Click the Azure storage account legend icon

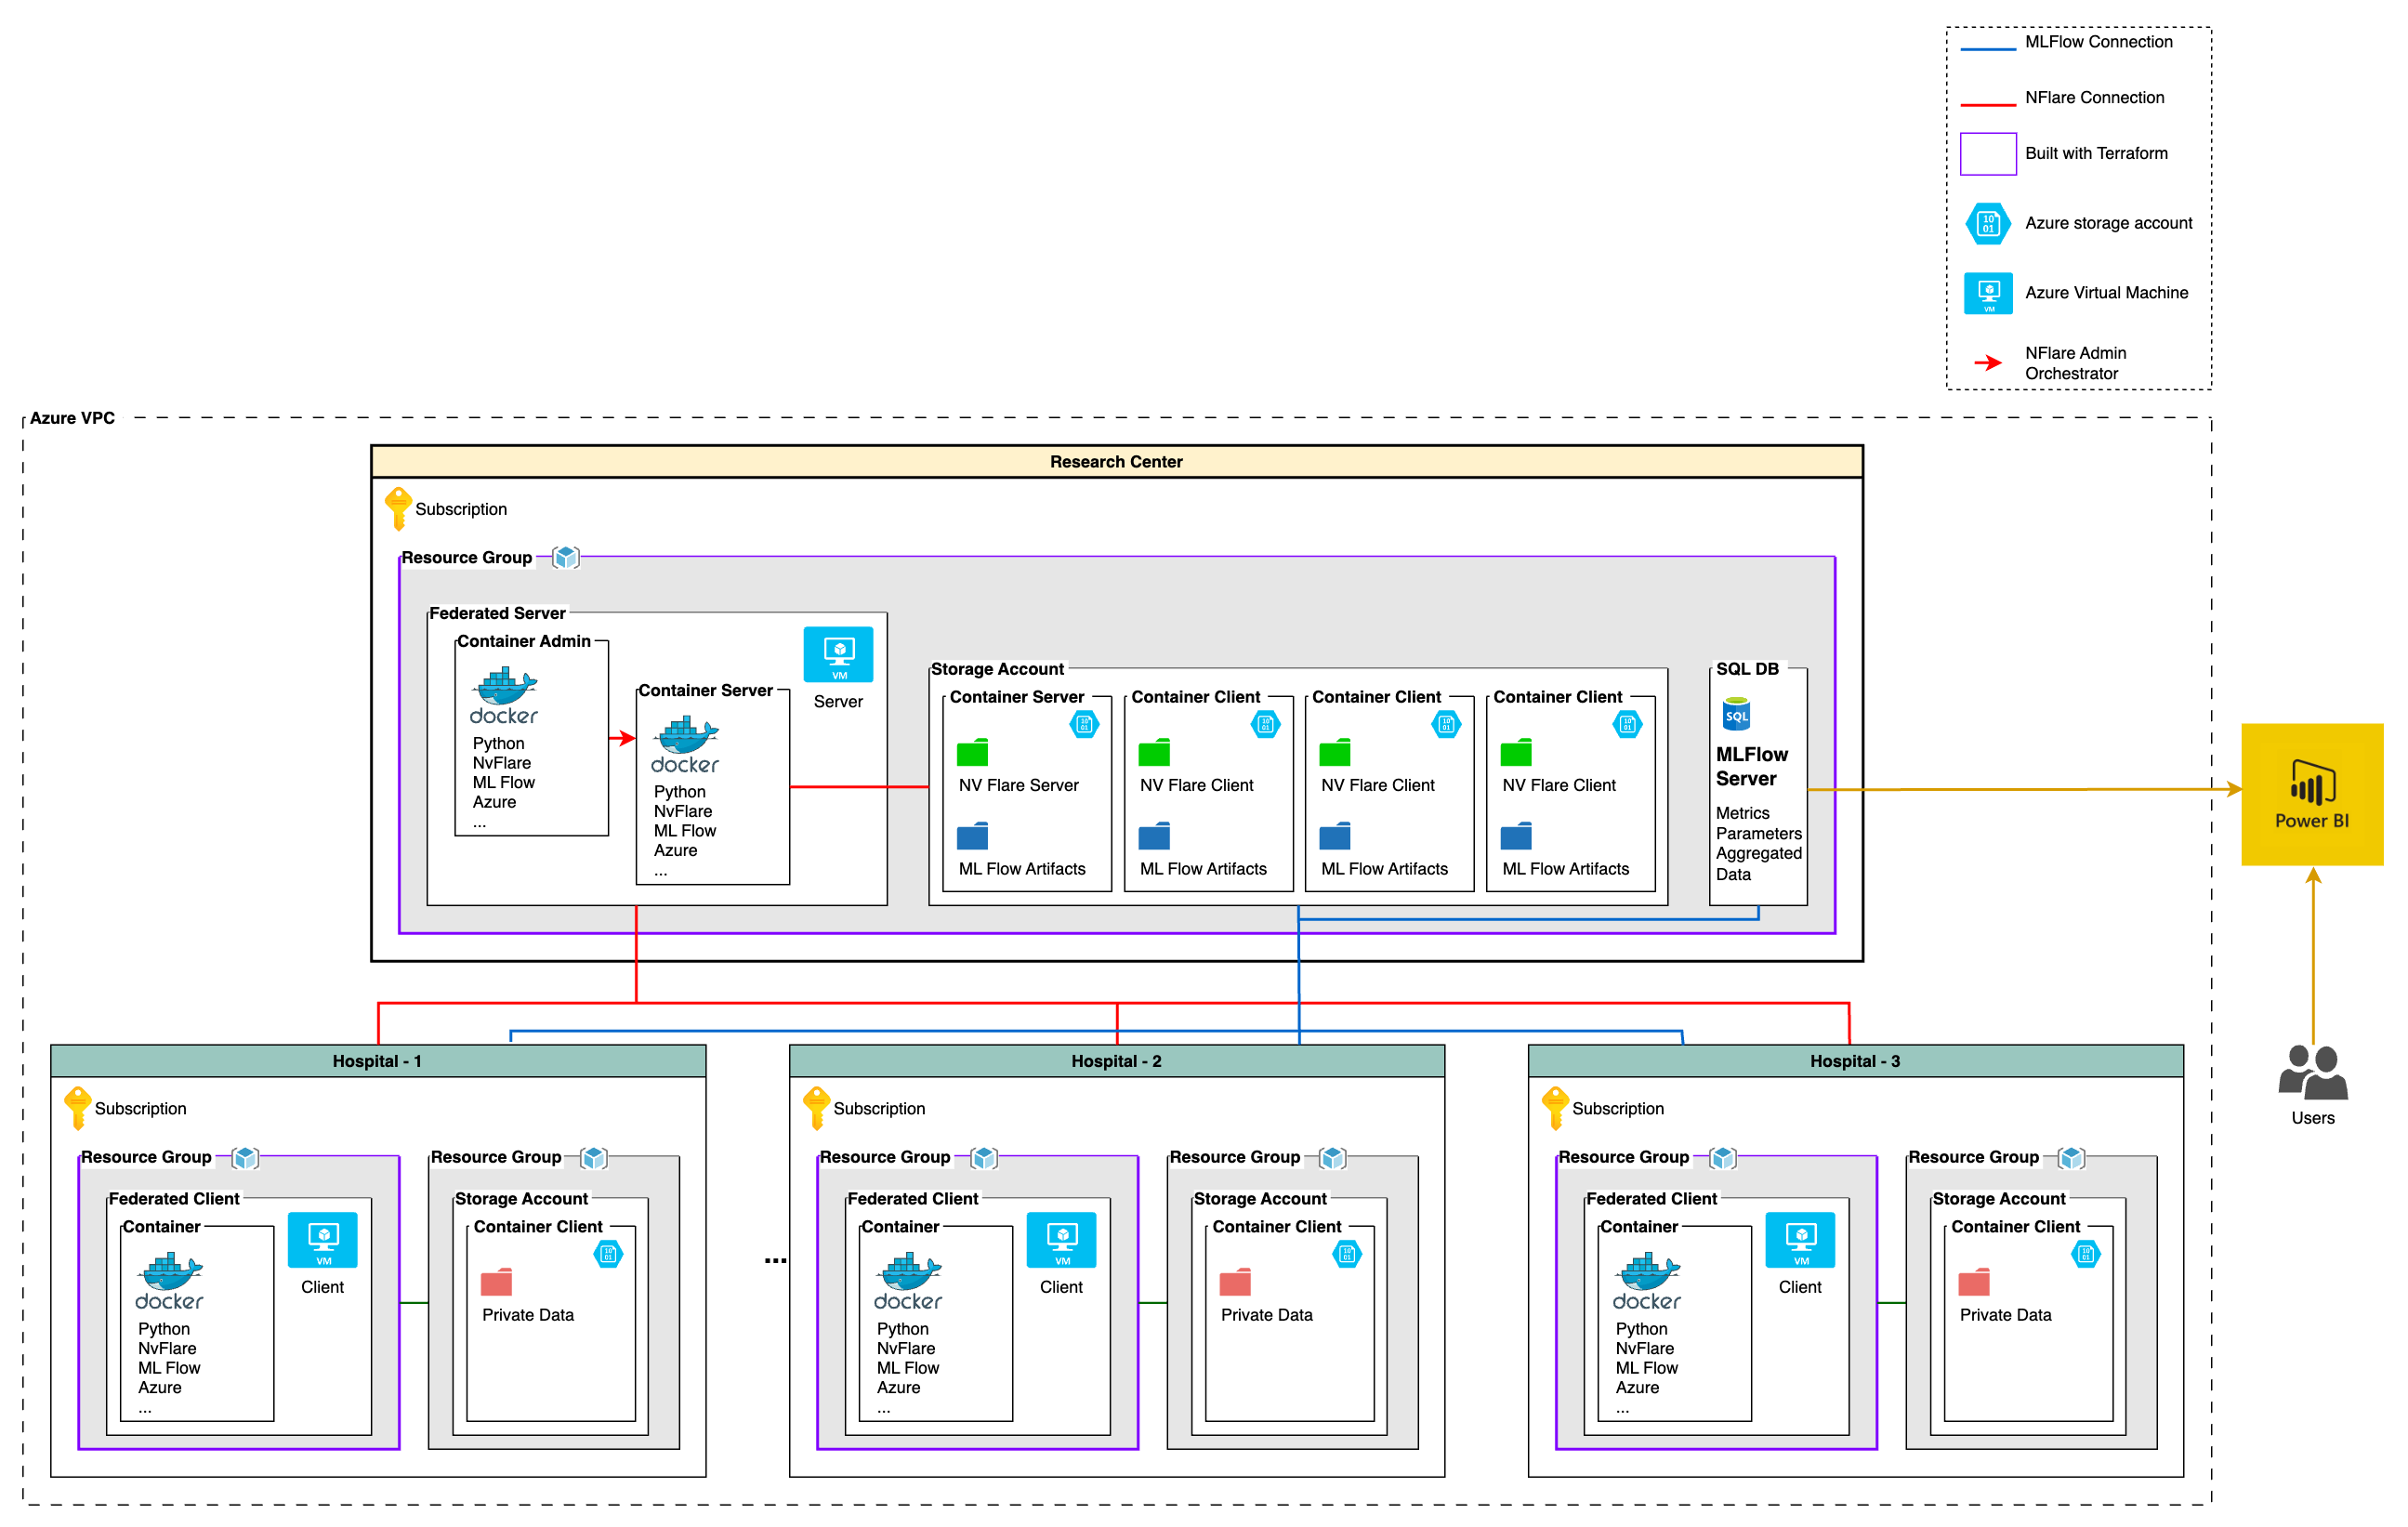coord(1987,223)
